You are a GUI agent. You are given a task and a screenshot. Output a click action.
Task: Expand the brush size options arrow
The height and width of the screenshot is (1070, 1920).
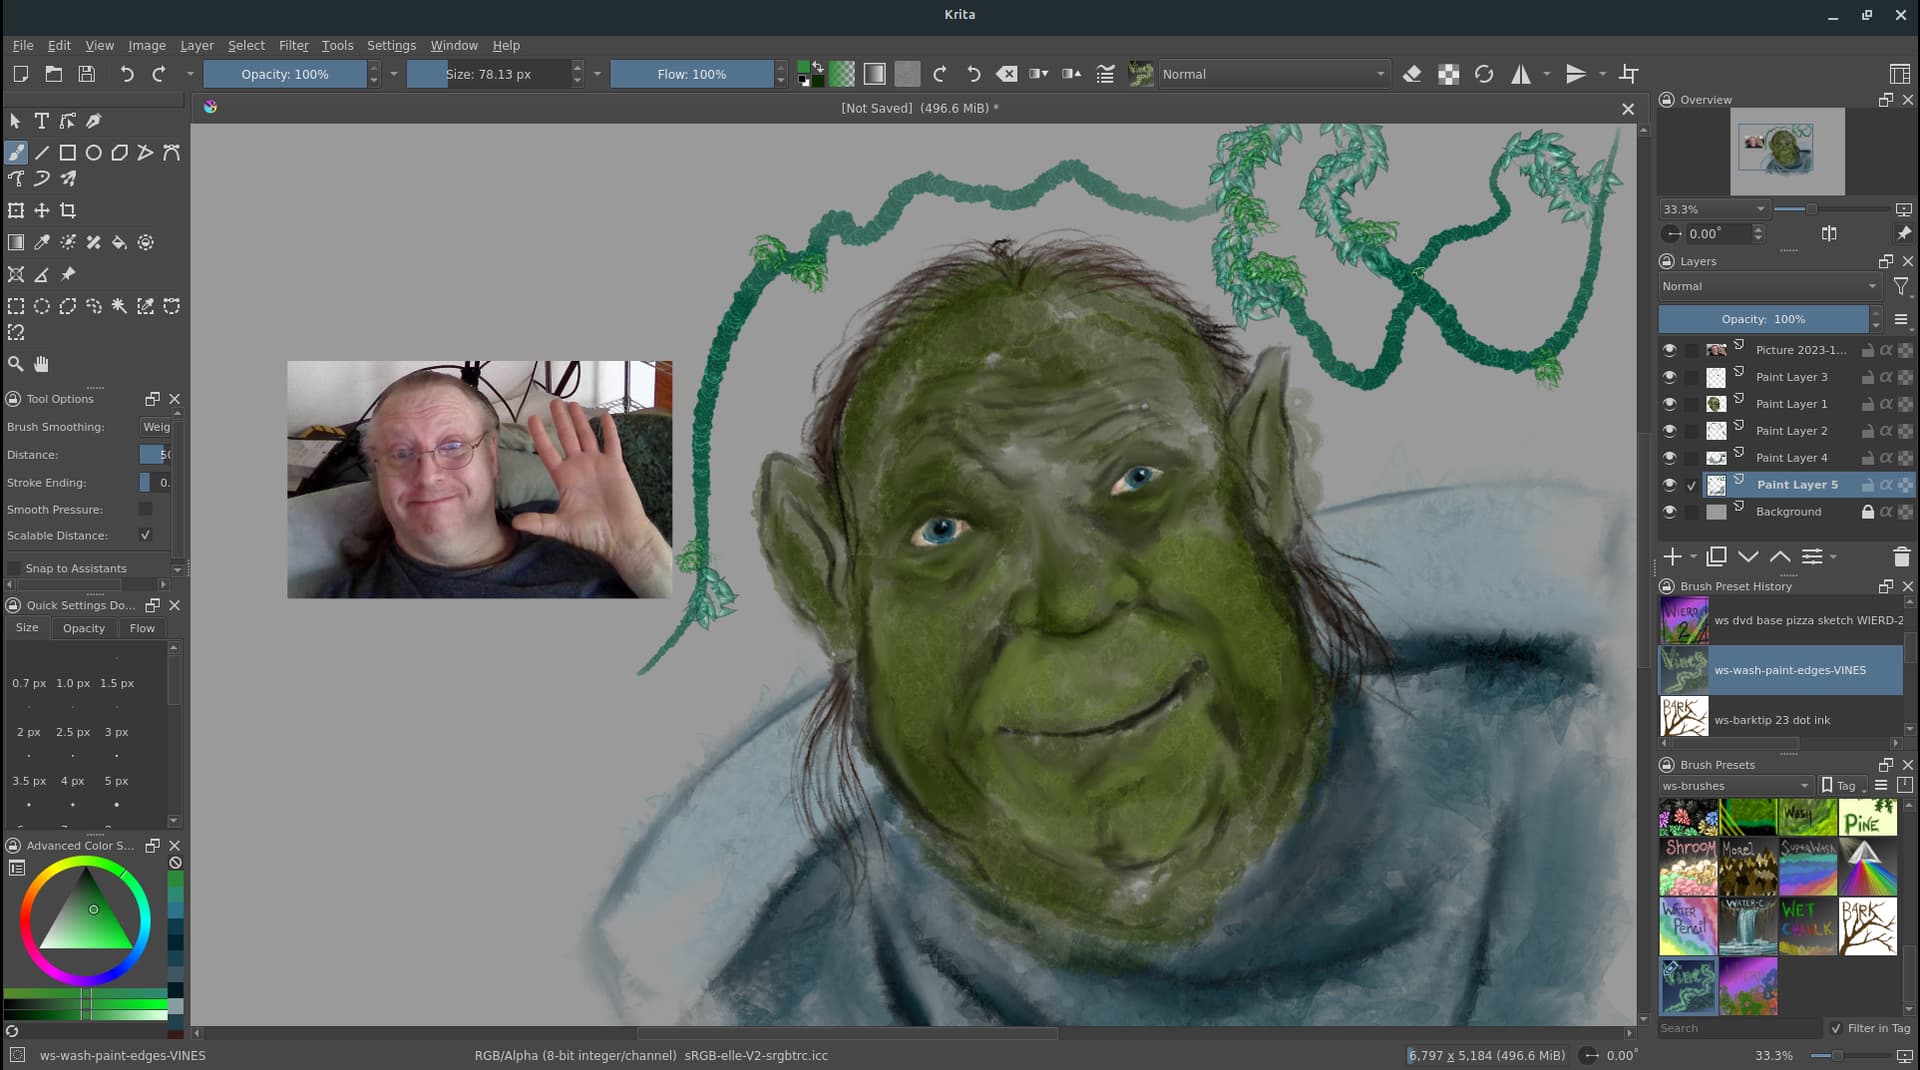pos(597,74)
